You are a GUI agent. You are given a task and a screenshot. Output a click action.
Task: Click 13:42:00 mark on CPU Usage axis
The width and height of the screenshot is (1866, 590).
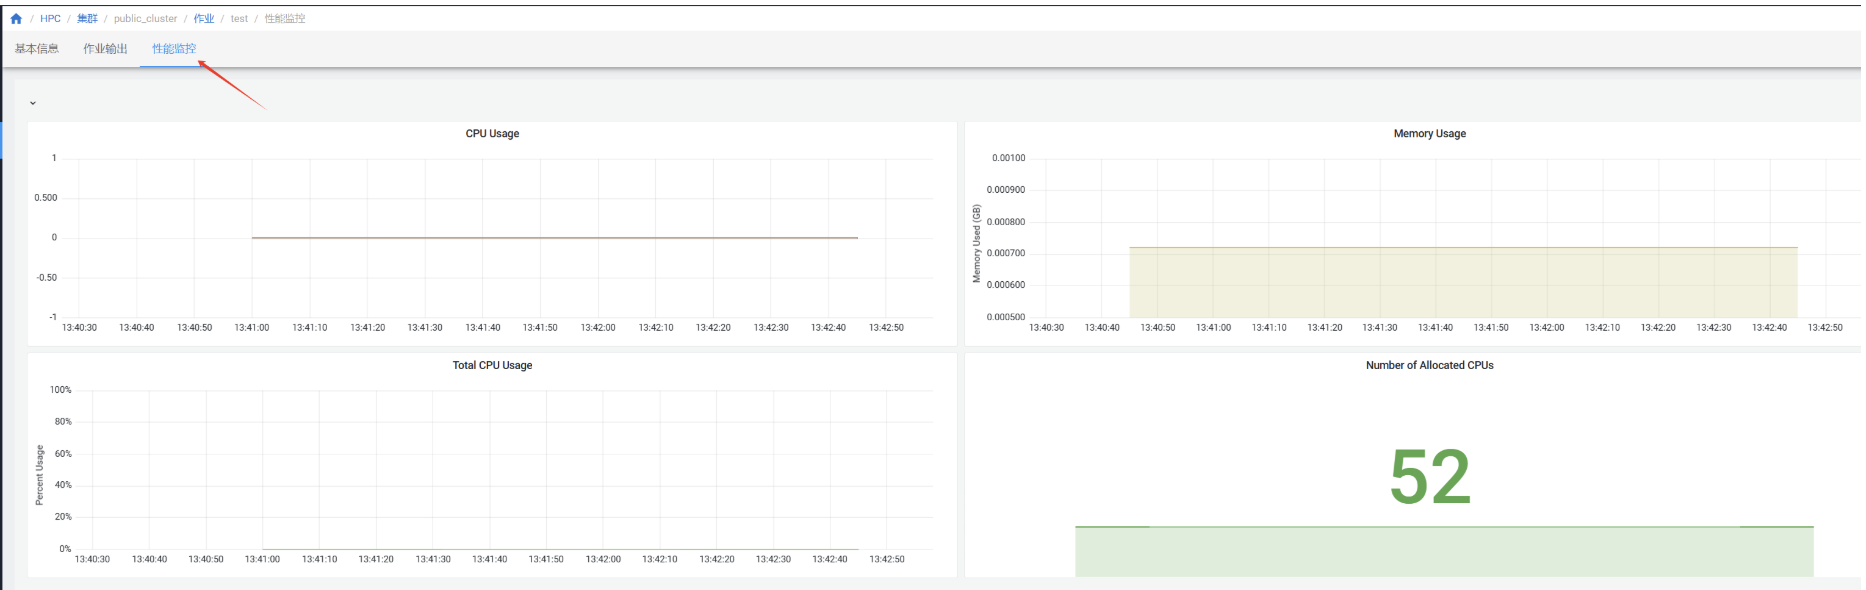[x=598, y=328]
